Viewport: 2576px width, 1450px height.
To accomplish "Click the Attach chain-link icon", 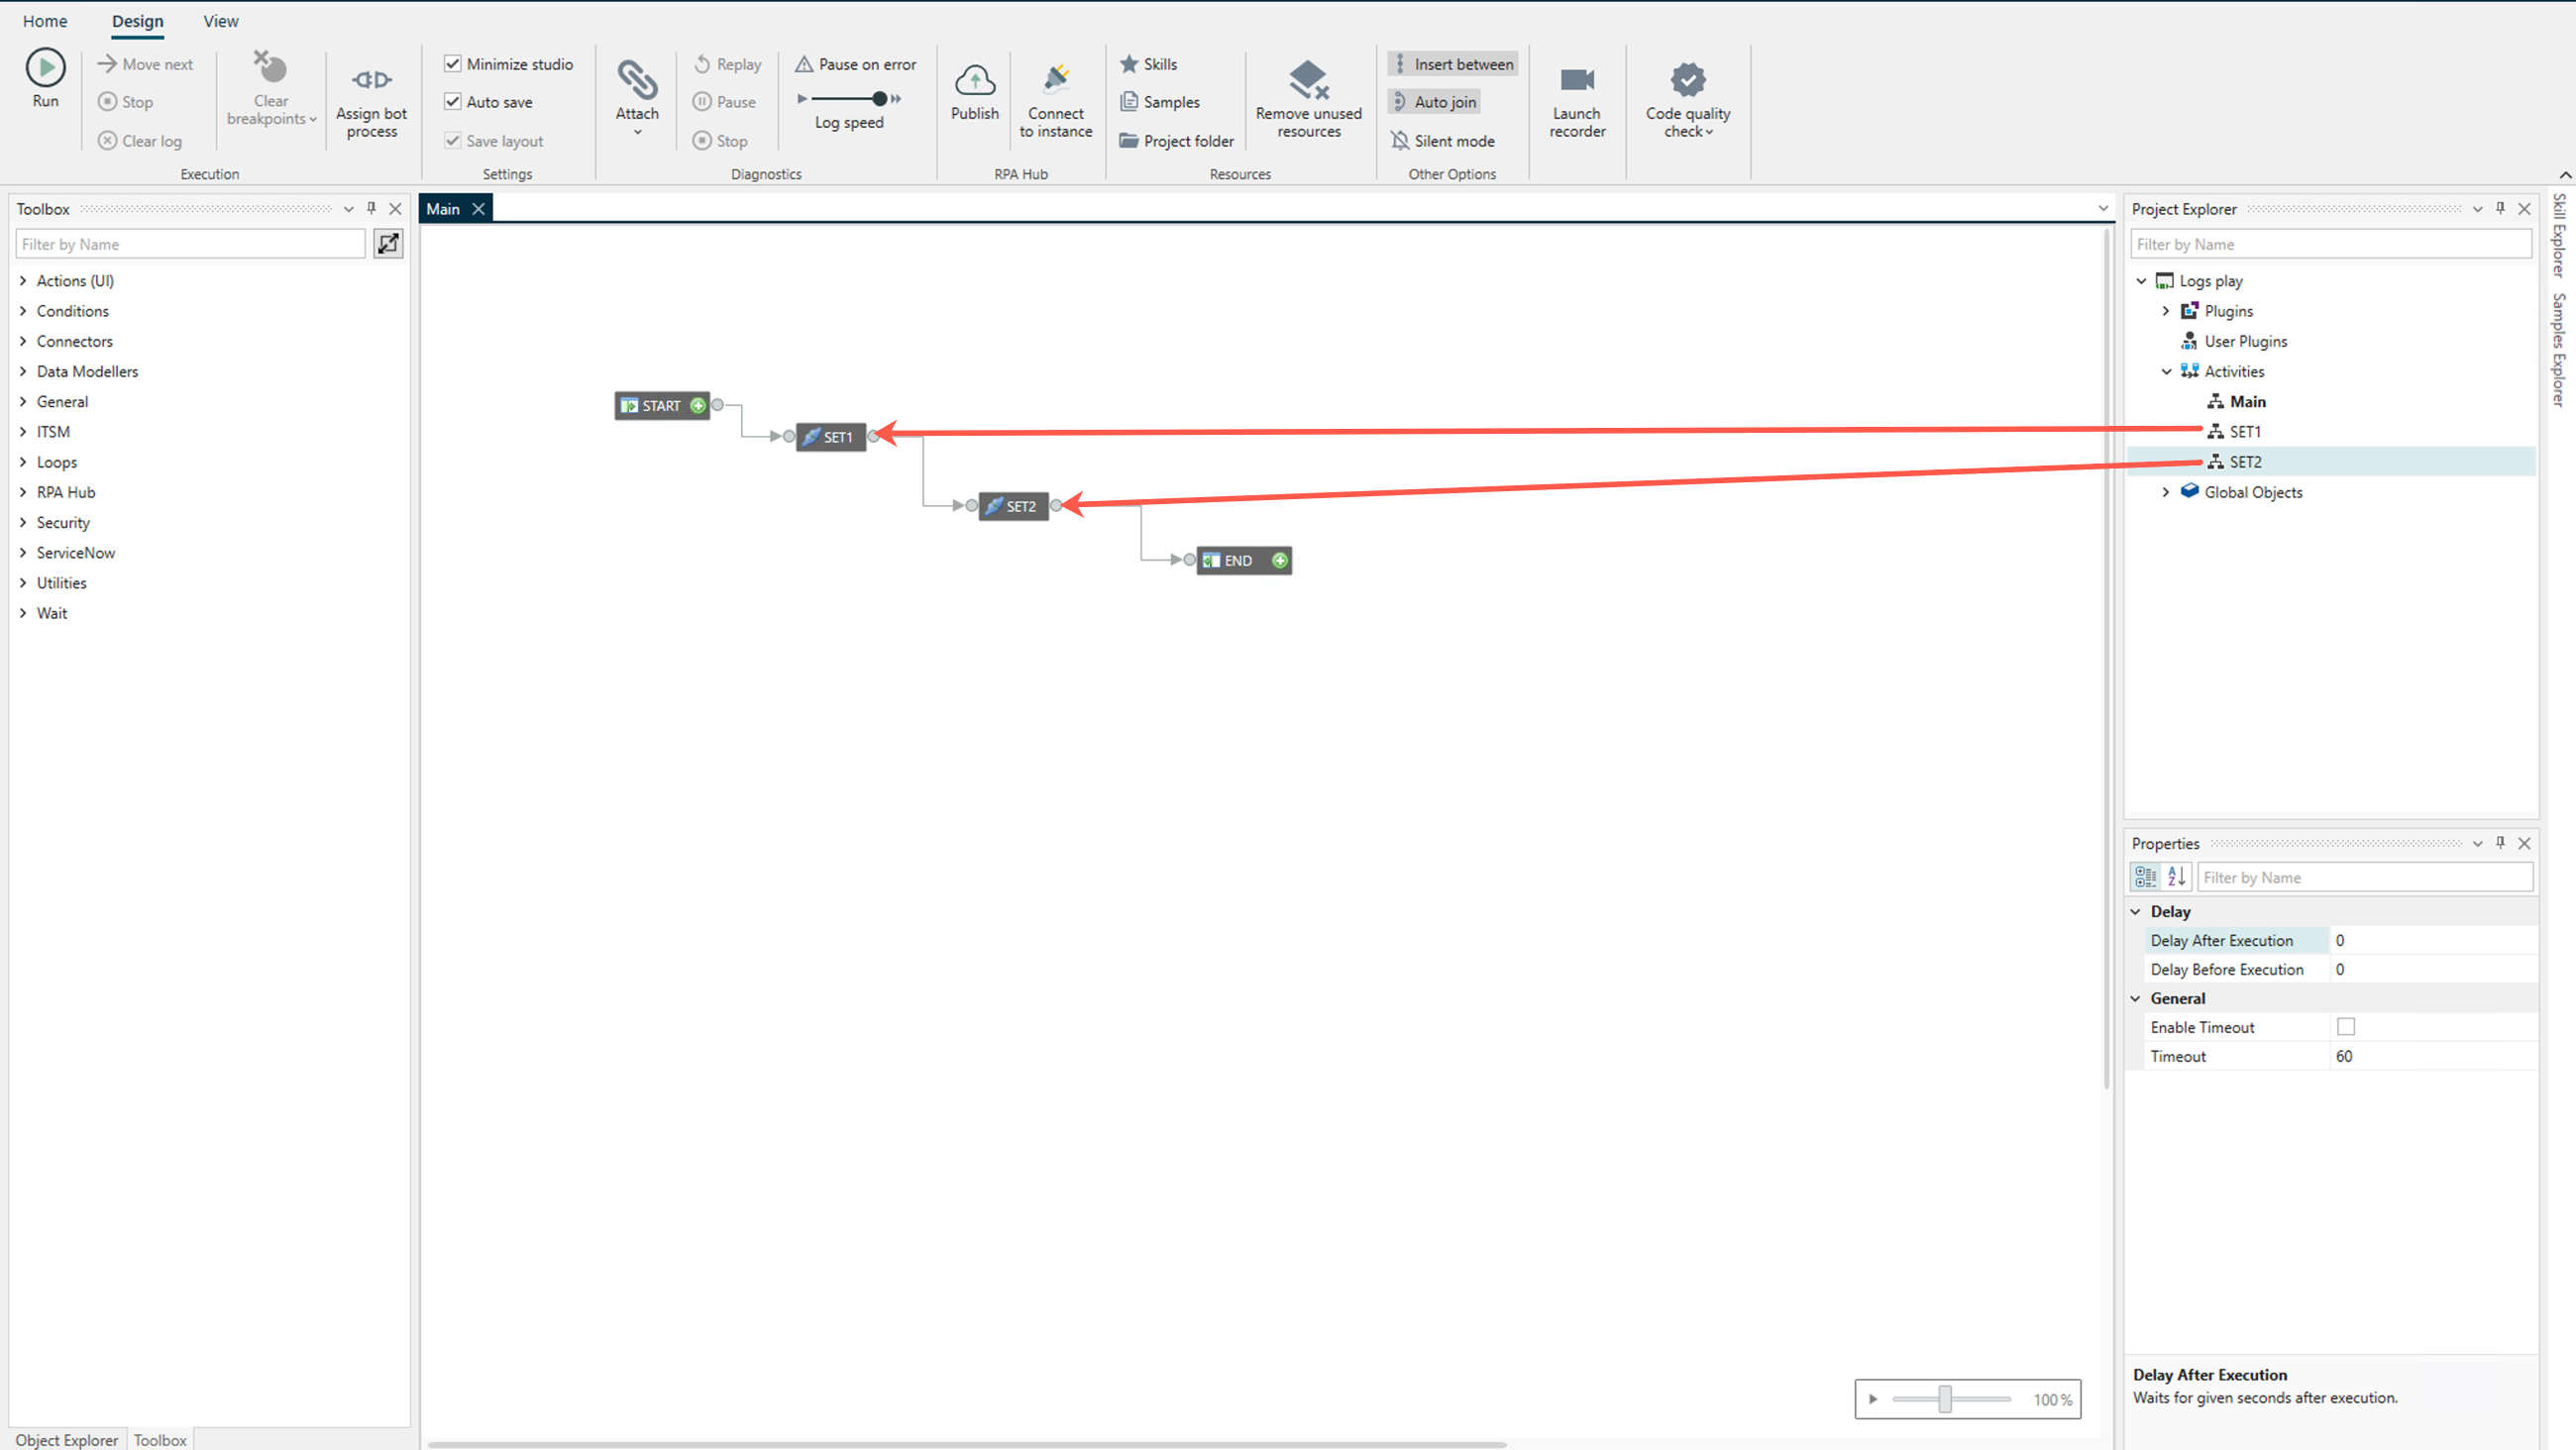I will point(637,78).
